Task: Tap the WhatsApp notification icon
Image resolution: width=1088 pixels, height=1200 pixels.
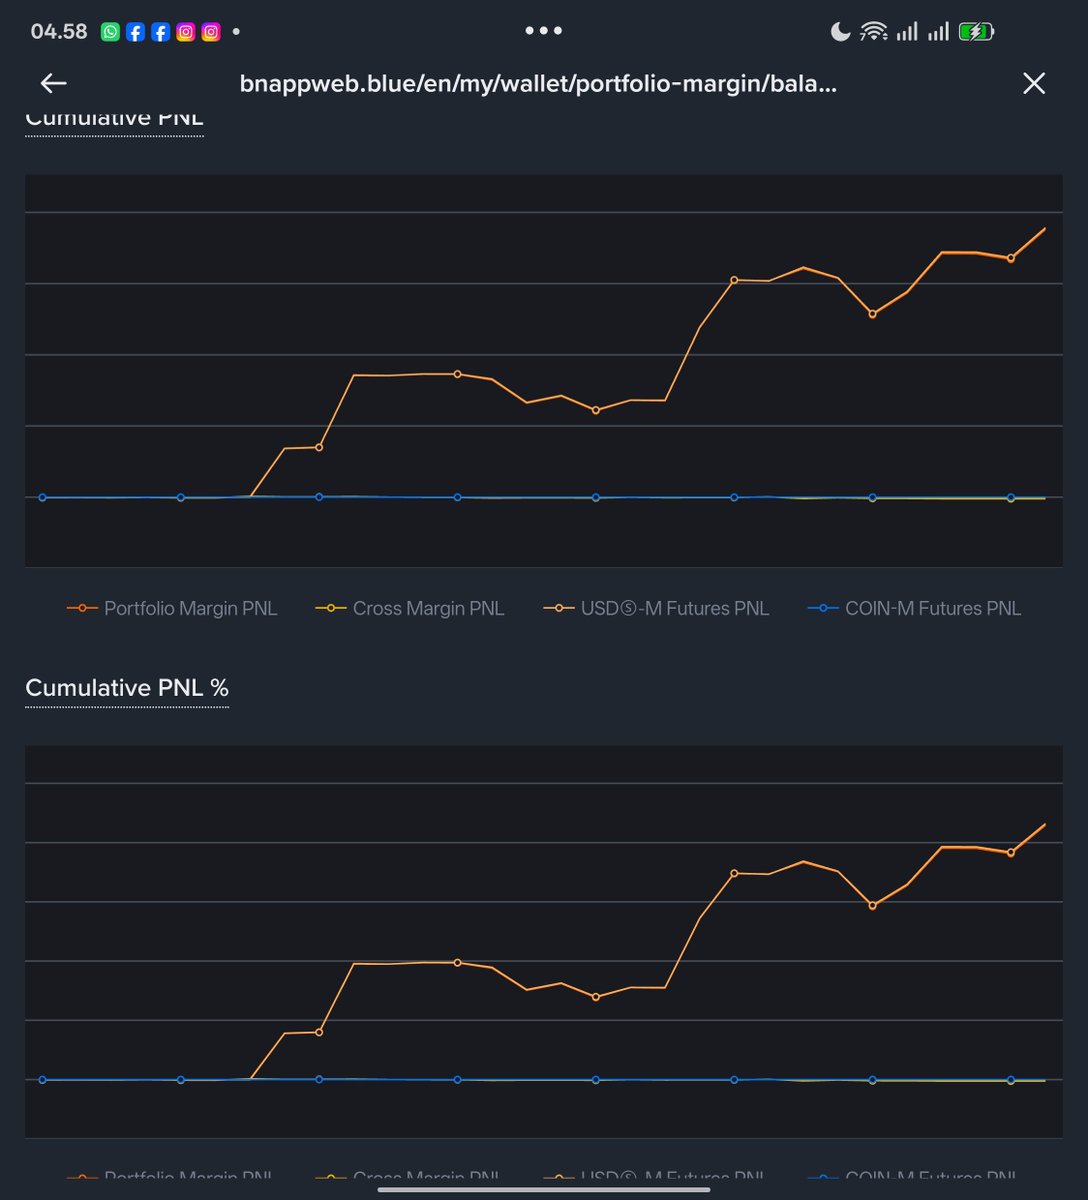Action: 110,32
